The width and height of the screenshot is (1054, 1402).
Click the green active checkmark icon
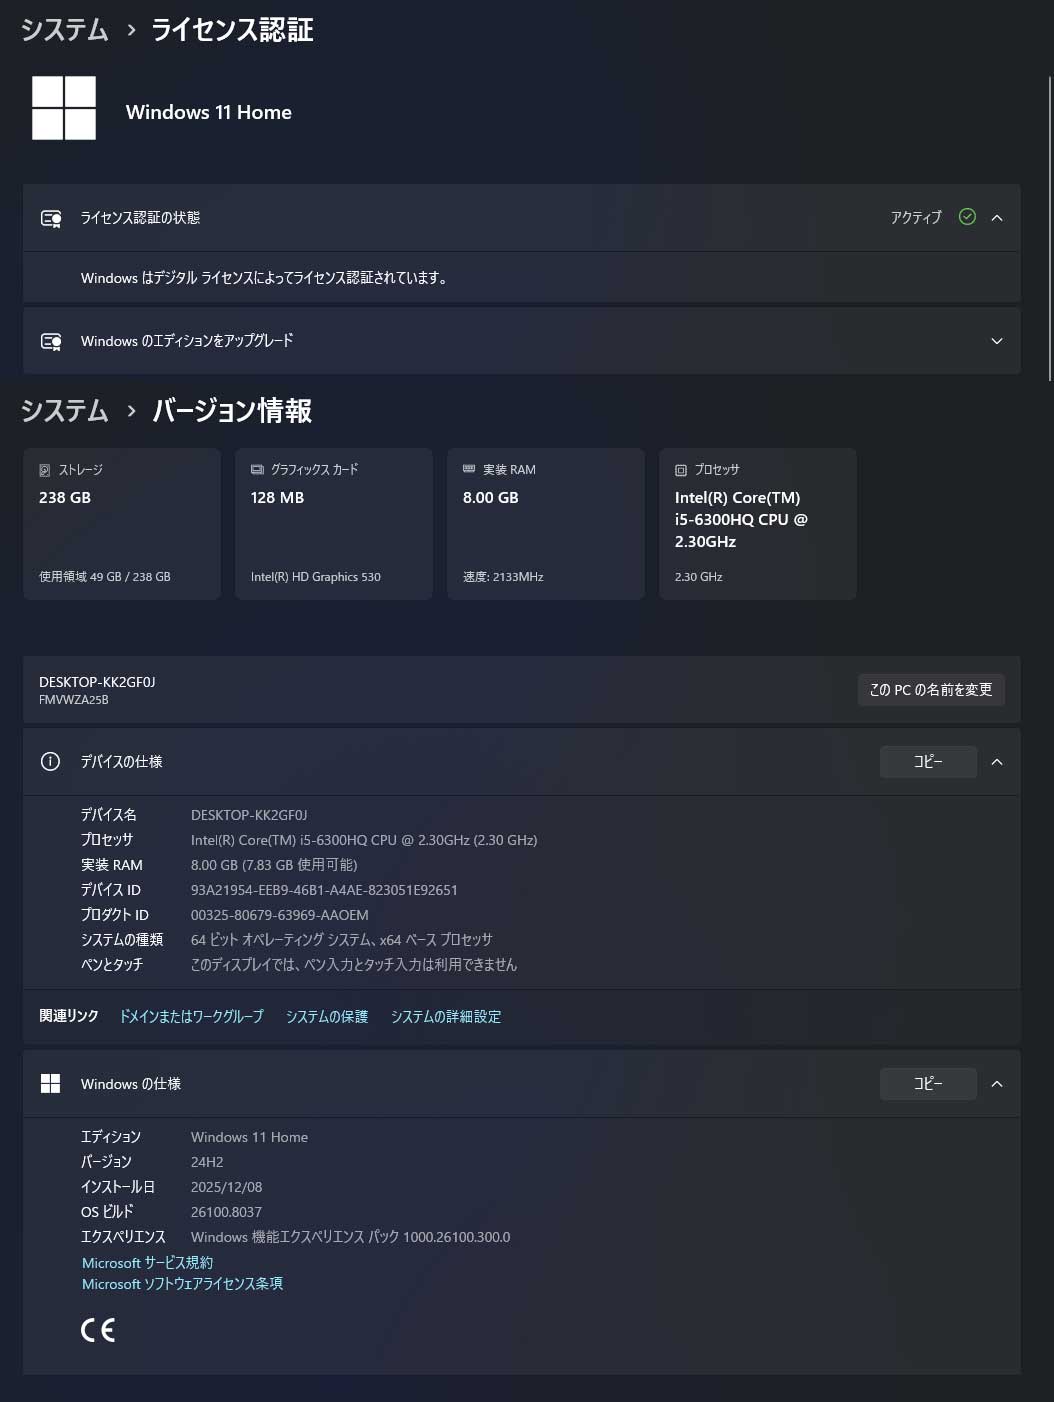(967, 217)
